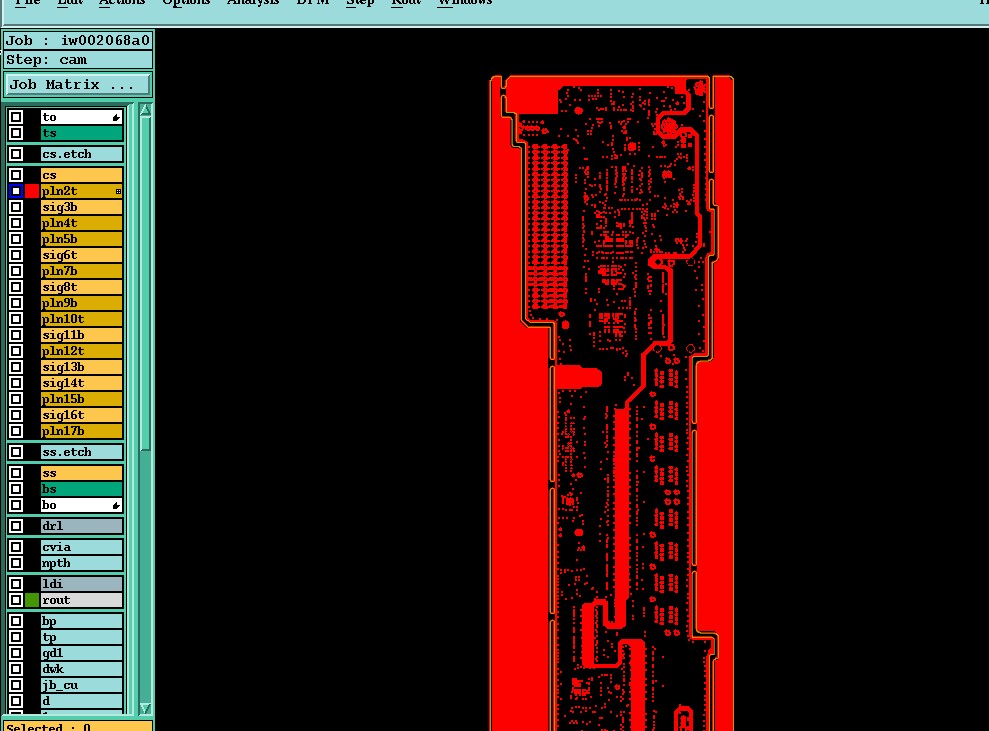Image resolution: width=989 pixels, height=731 pixels.
Task: Toggle the checkbox for layer 'to'
Action: click(x=16, y=117)
